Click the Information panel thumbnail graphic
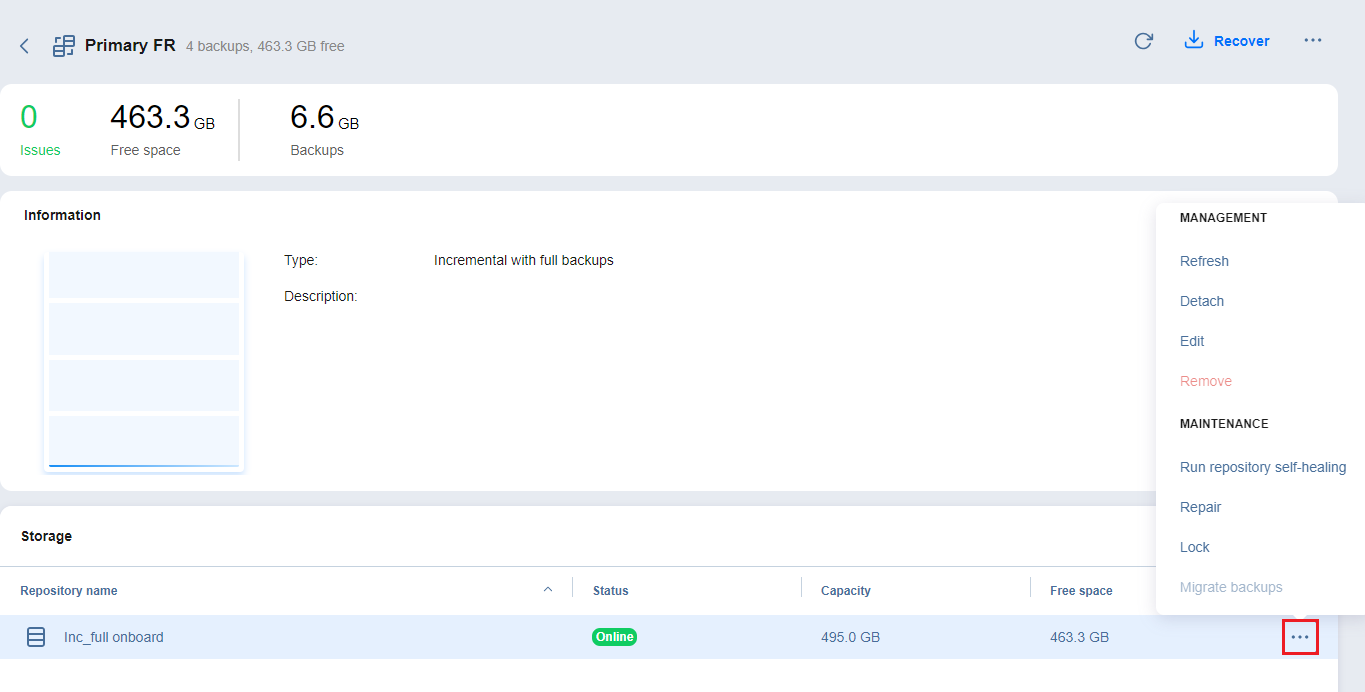 click(144, 361)
